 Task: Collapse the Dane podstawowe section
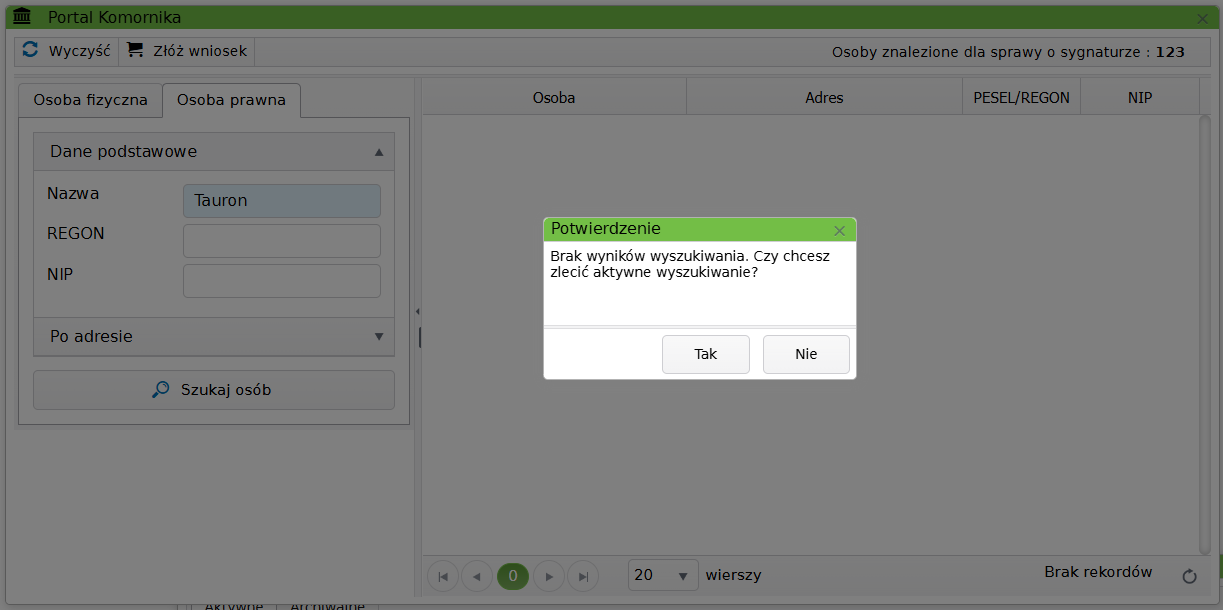click(379, 152)
